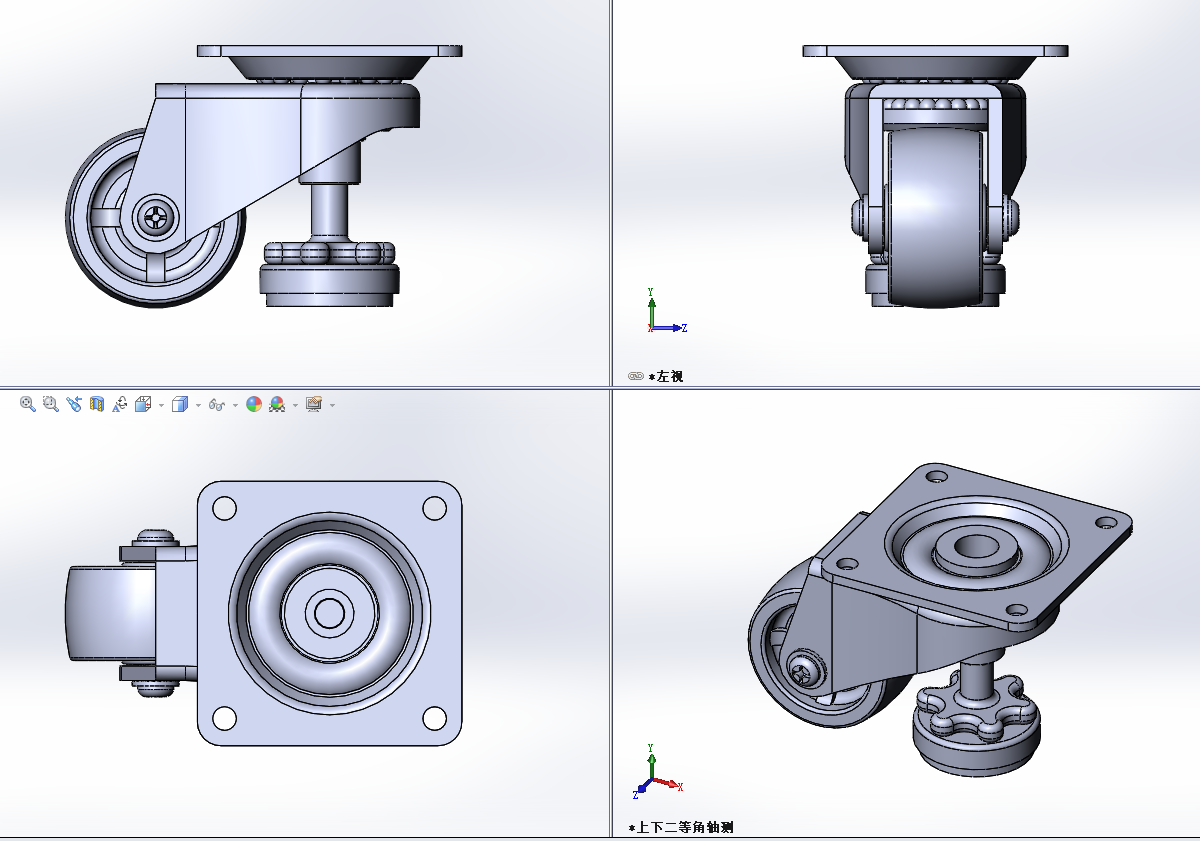Click the Previous View icon
This screenshot has width=1200, height=841.
point(74,404)
